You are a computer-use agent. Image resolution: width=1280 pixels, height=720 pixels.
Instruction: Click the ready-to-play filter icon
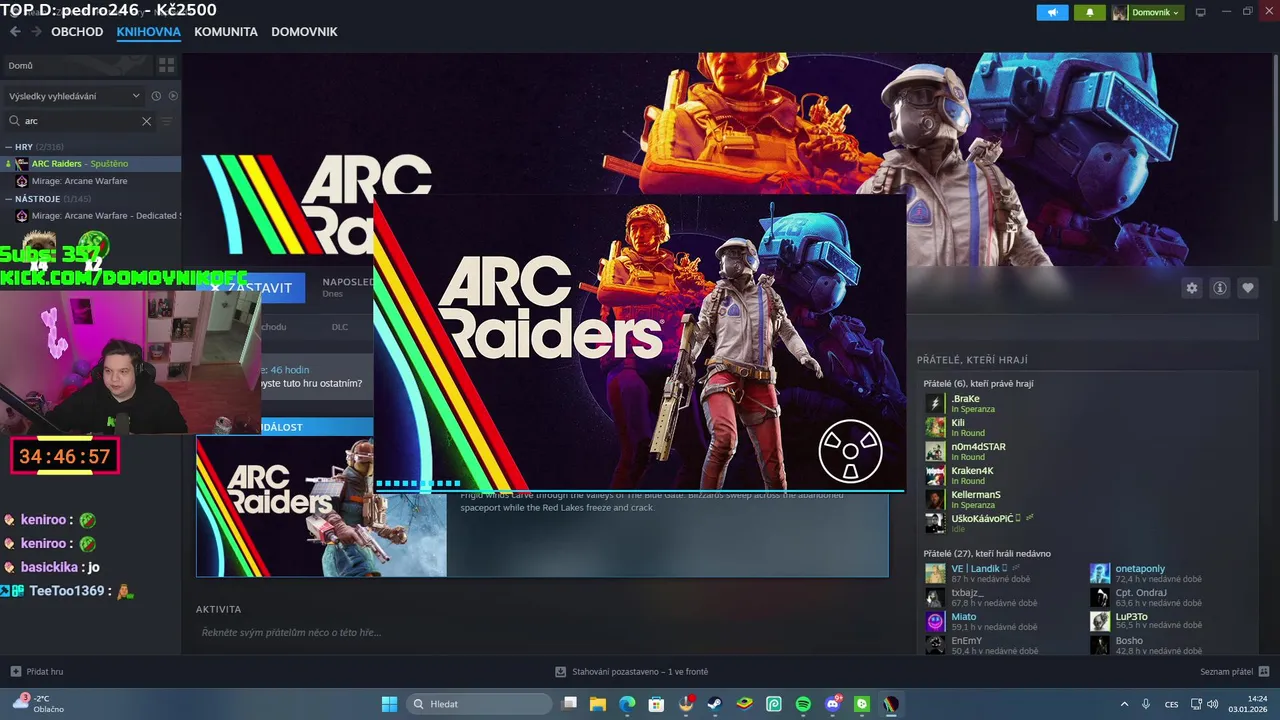(x=173, y=96)
